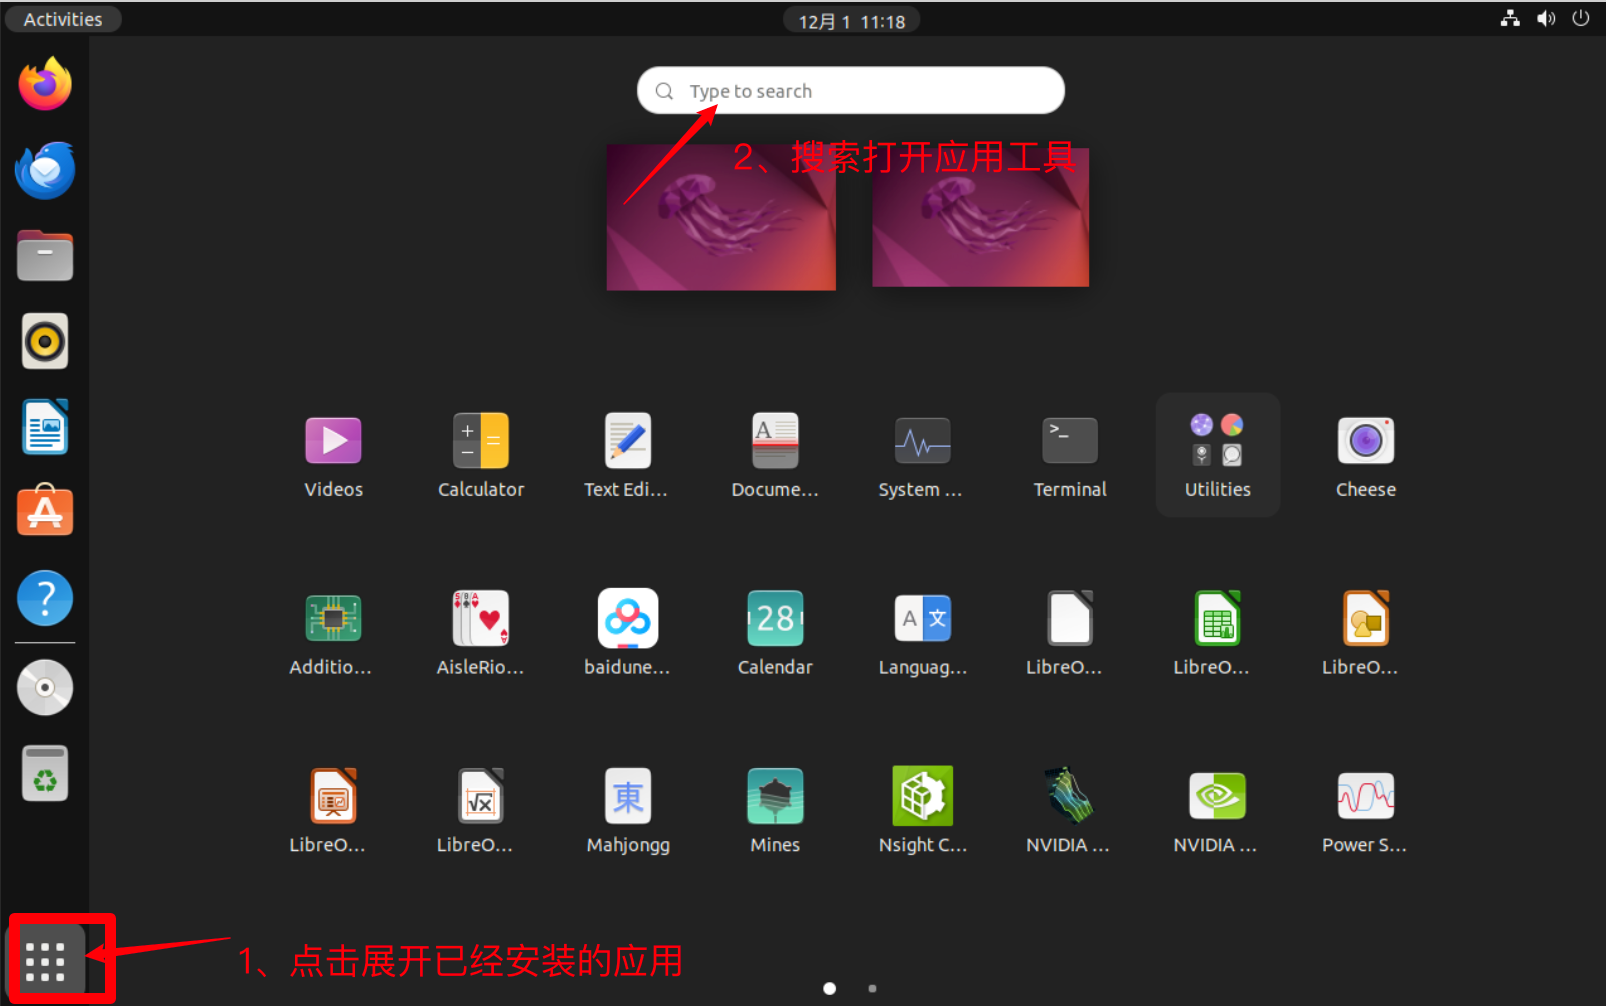Click the Show Applications grid button

pyautogui.click(x=46, y=961)
